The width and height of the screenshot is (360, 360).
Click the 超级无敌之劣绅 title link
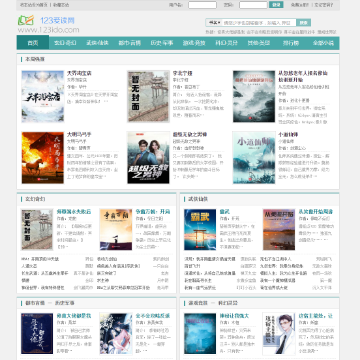(x=190, y=135)
